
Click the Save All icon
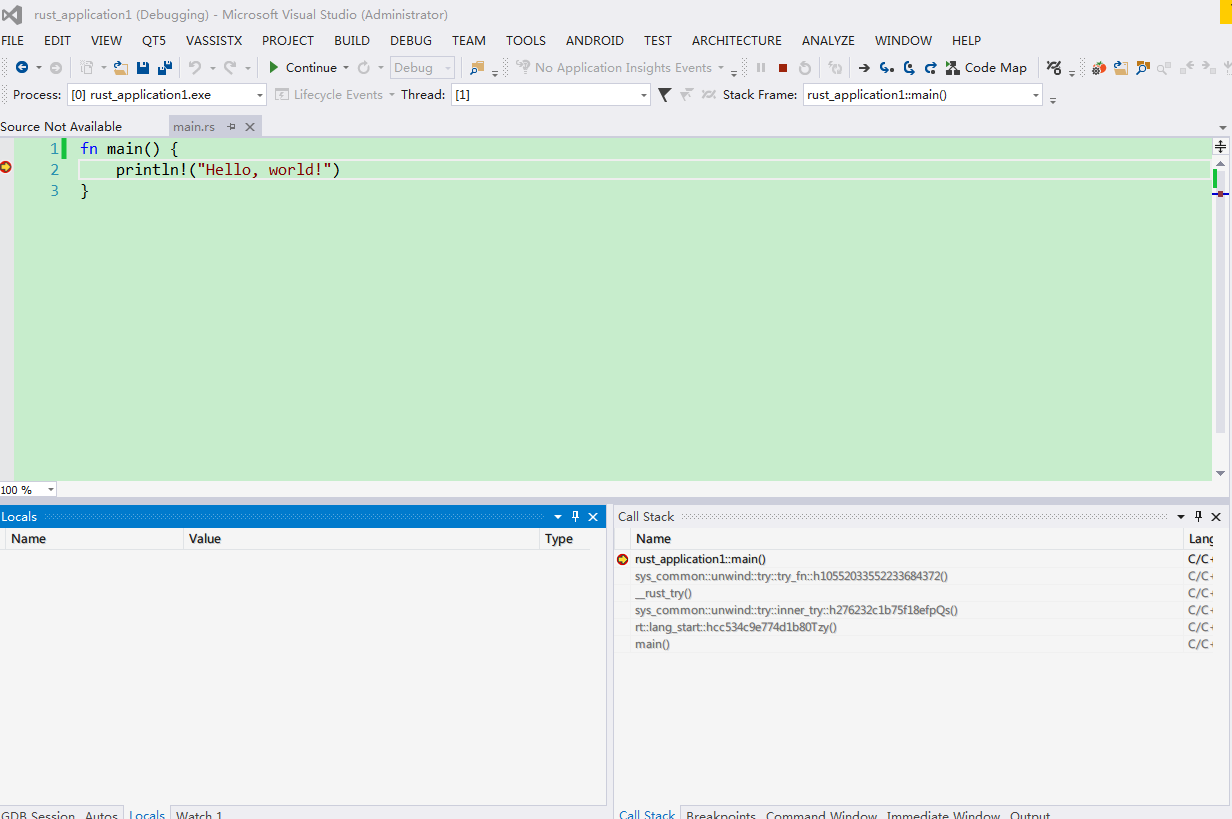[x=165, y=68]
